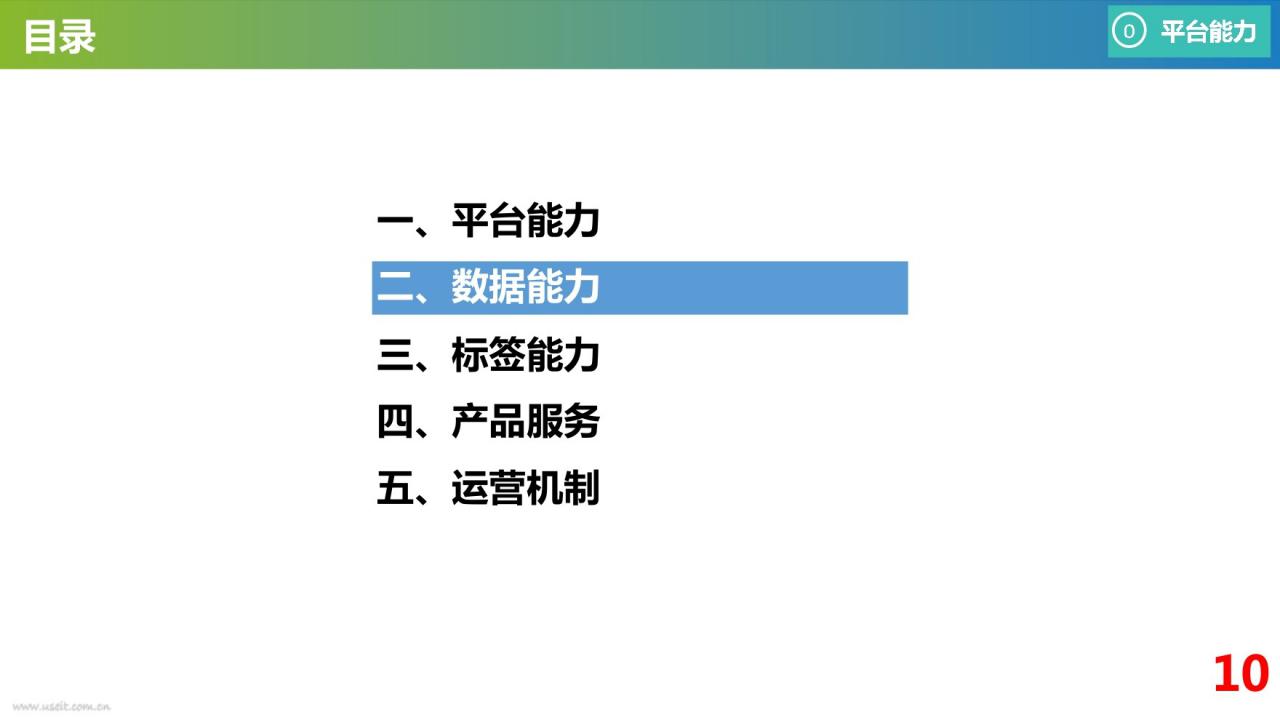Click the 目录 slide title
1280x720 pixels.
tap(59, 37)
